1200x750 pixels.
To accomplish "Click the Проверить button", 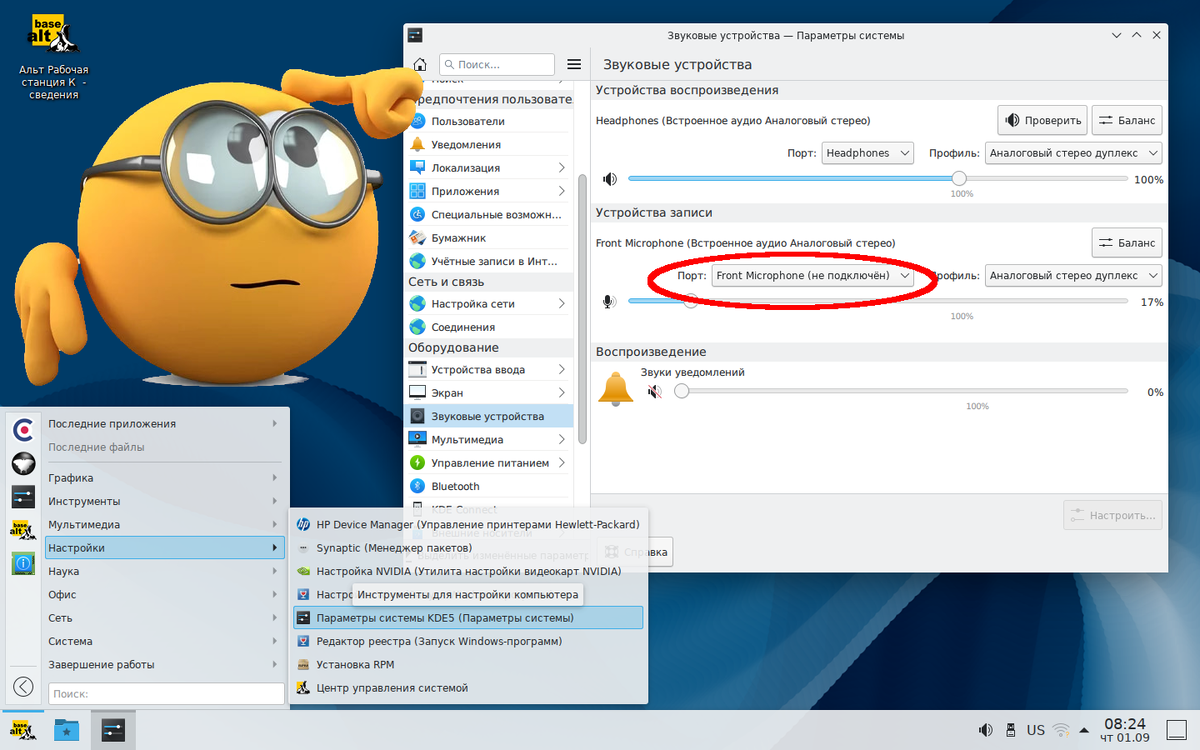I will 1042,120.
